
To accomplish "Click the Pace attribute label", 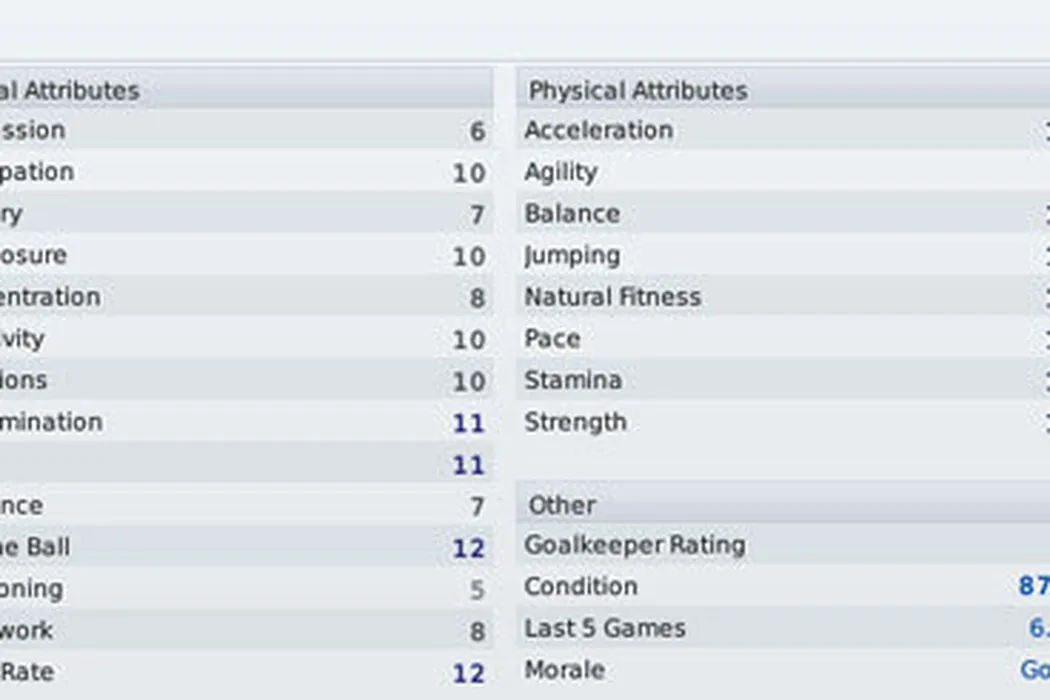I will click(552, 339).
